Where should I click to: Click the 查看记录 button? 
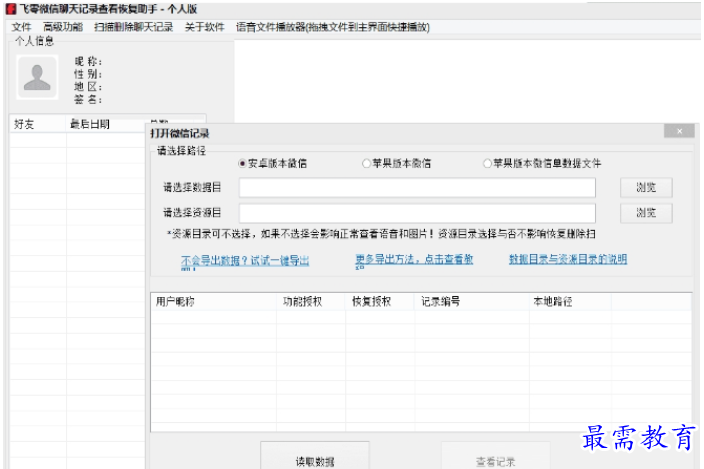[496, 457]
